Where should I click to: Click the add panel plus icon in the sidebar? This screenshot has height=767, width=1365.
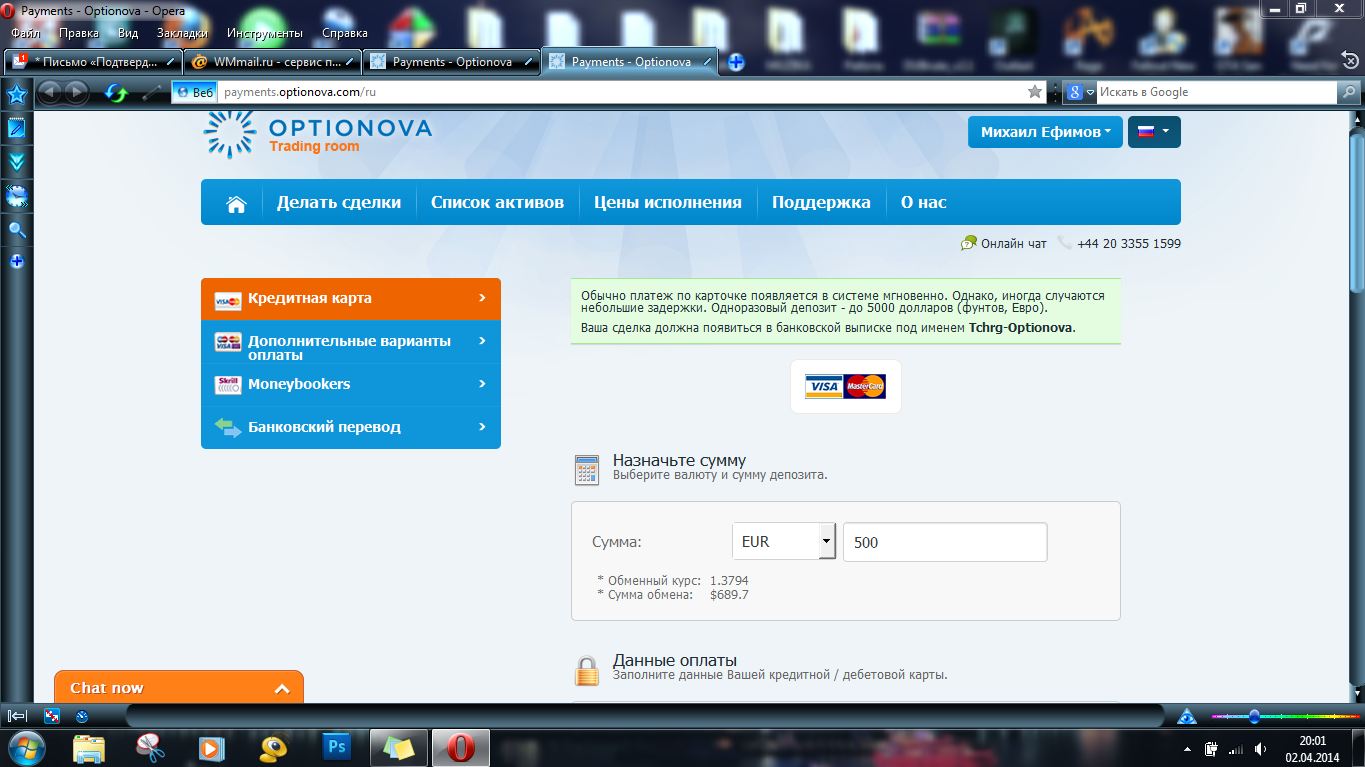[17, 262]
